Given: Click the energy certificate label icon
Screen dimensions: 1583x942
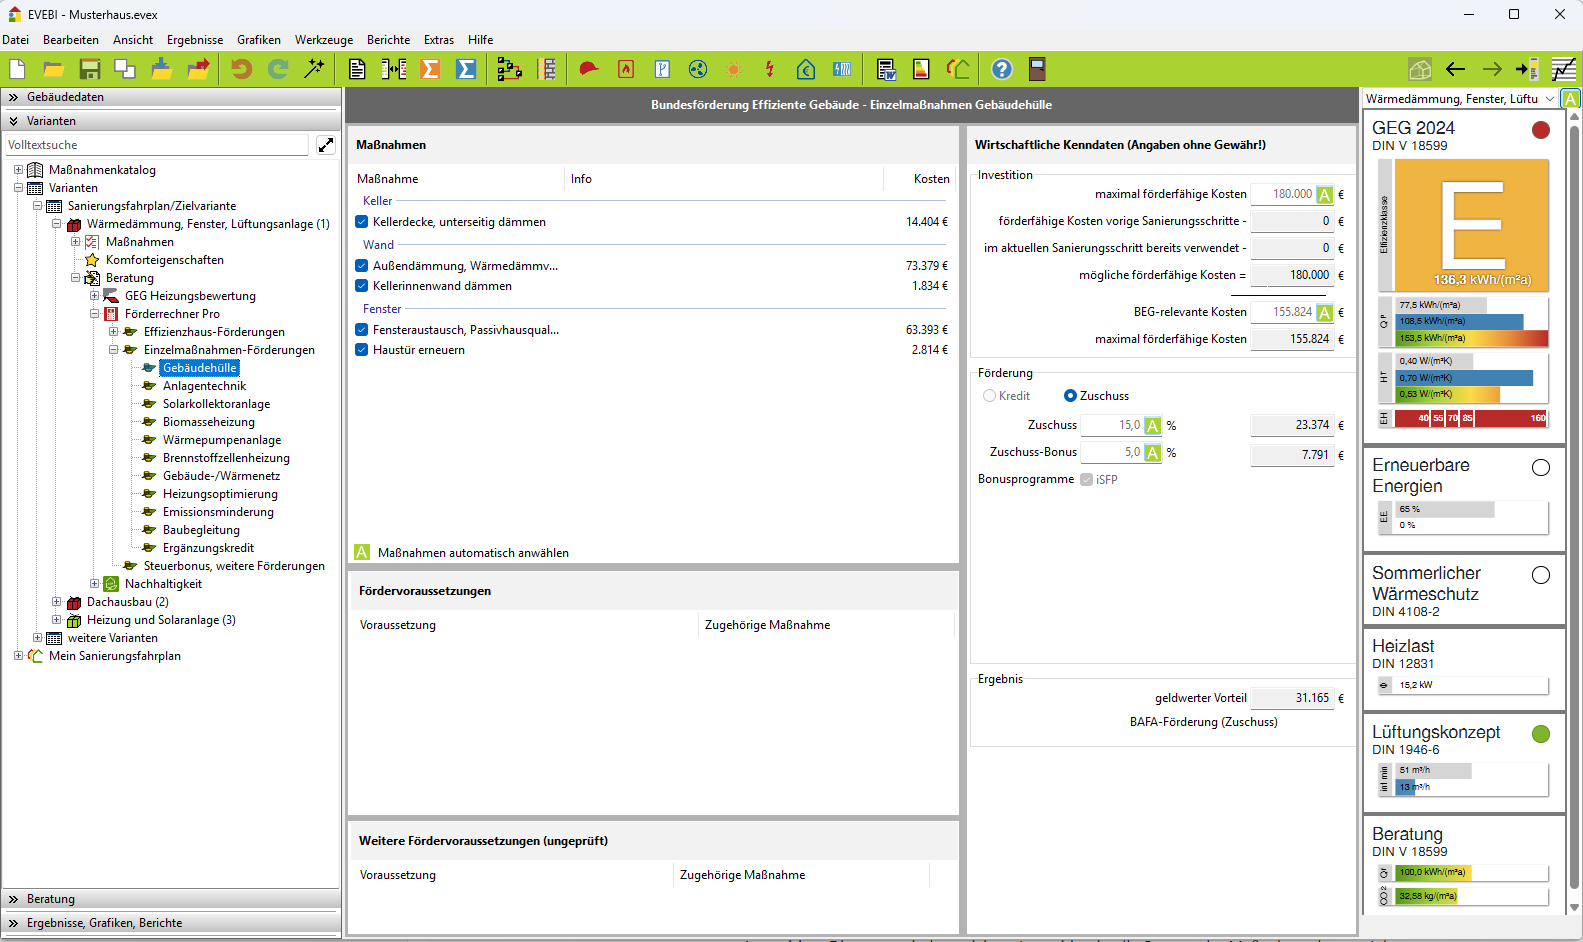Looking at the screenshot, I should pyautogui.click(x=921, y=69).
